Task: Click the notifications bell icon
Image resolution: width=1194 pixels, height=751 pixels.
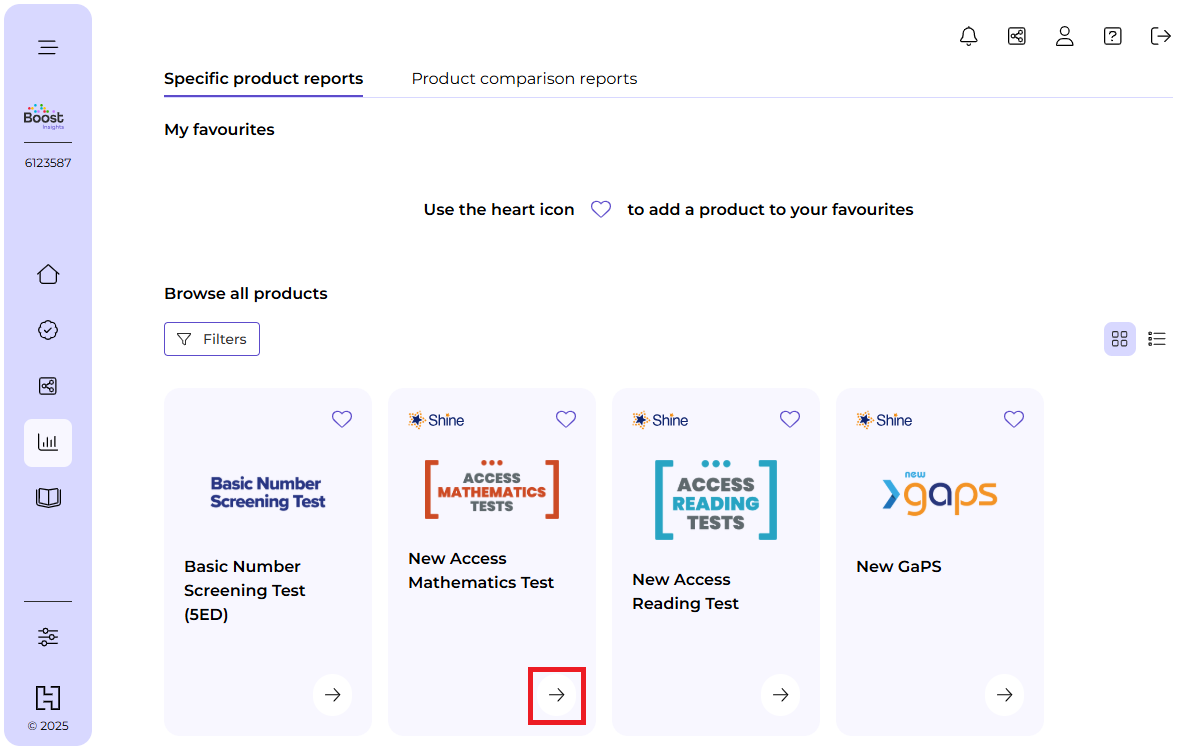Action: (x=968, y=37)
